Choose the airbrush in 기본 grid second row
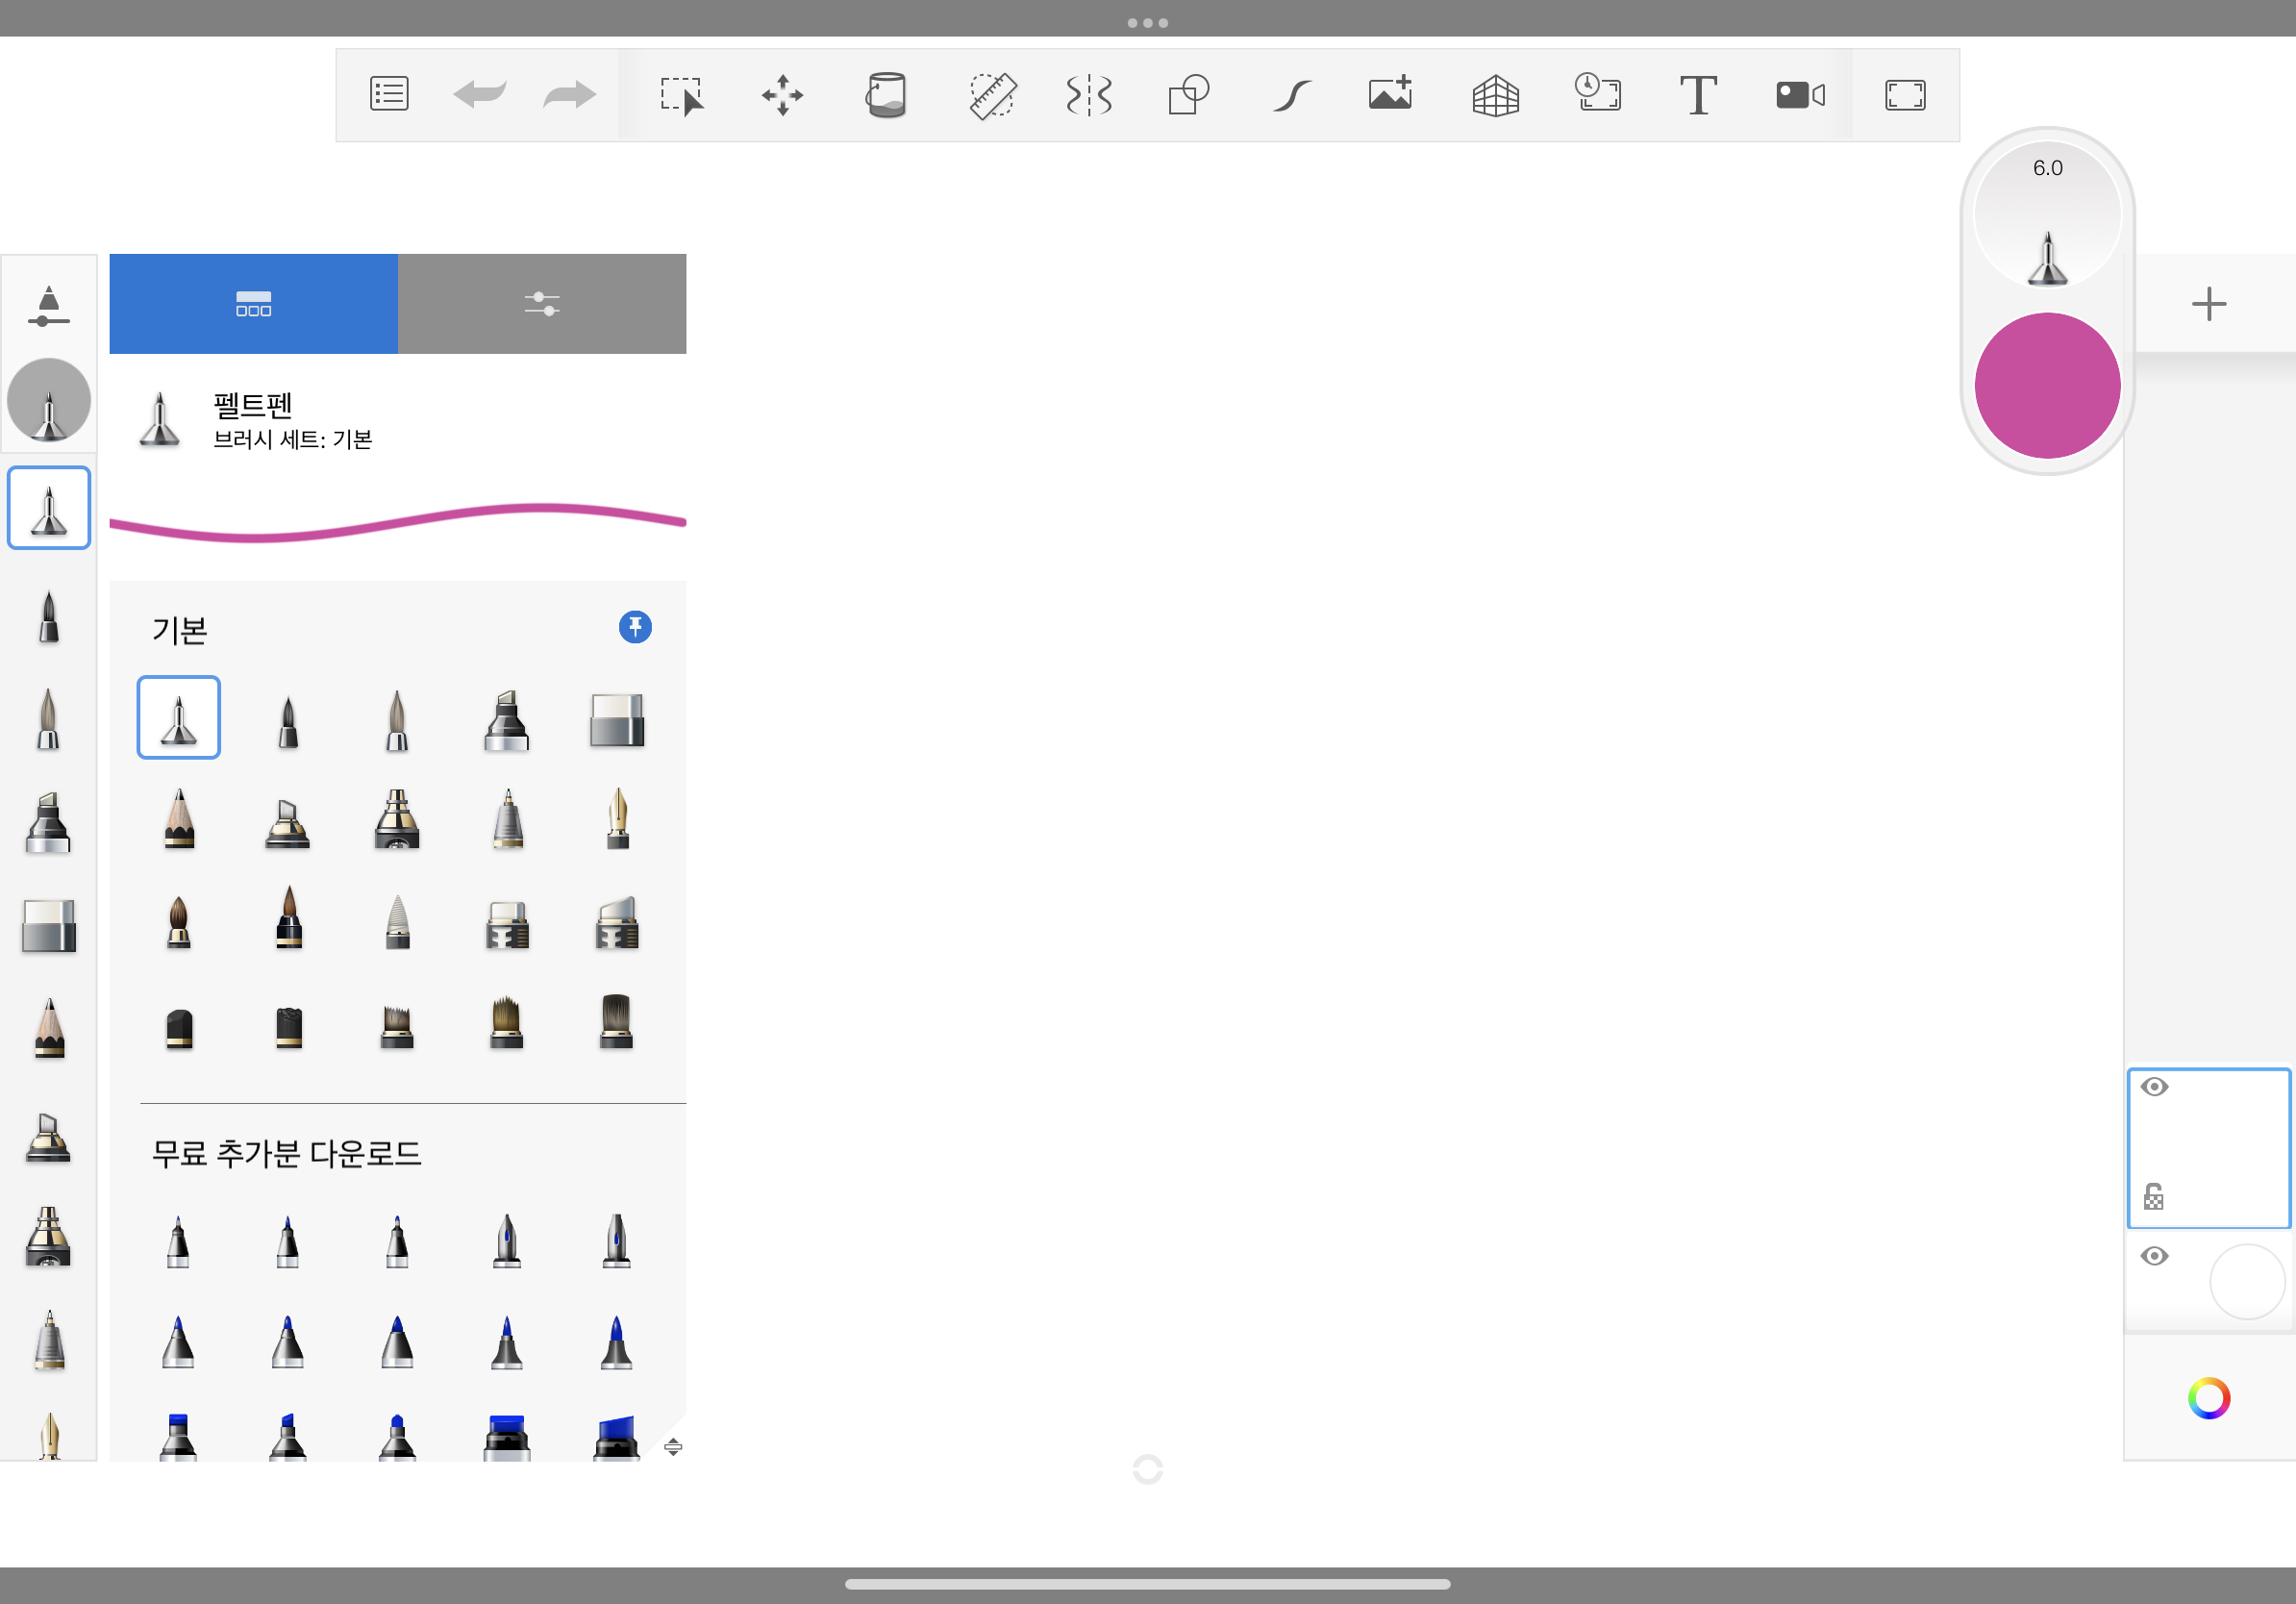Image resolution: width=2296 pixels, height=1604 pixels. pyautogui.click(x=397, y=819)
